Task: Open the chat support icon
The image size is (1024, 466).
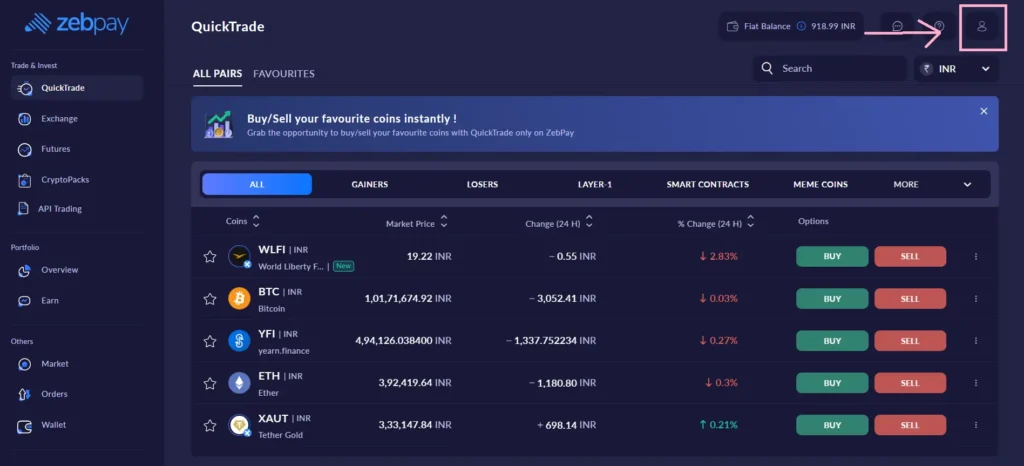Action: 897,27
